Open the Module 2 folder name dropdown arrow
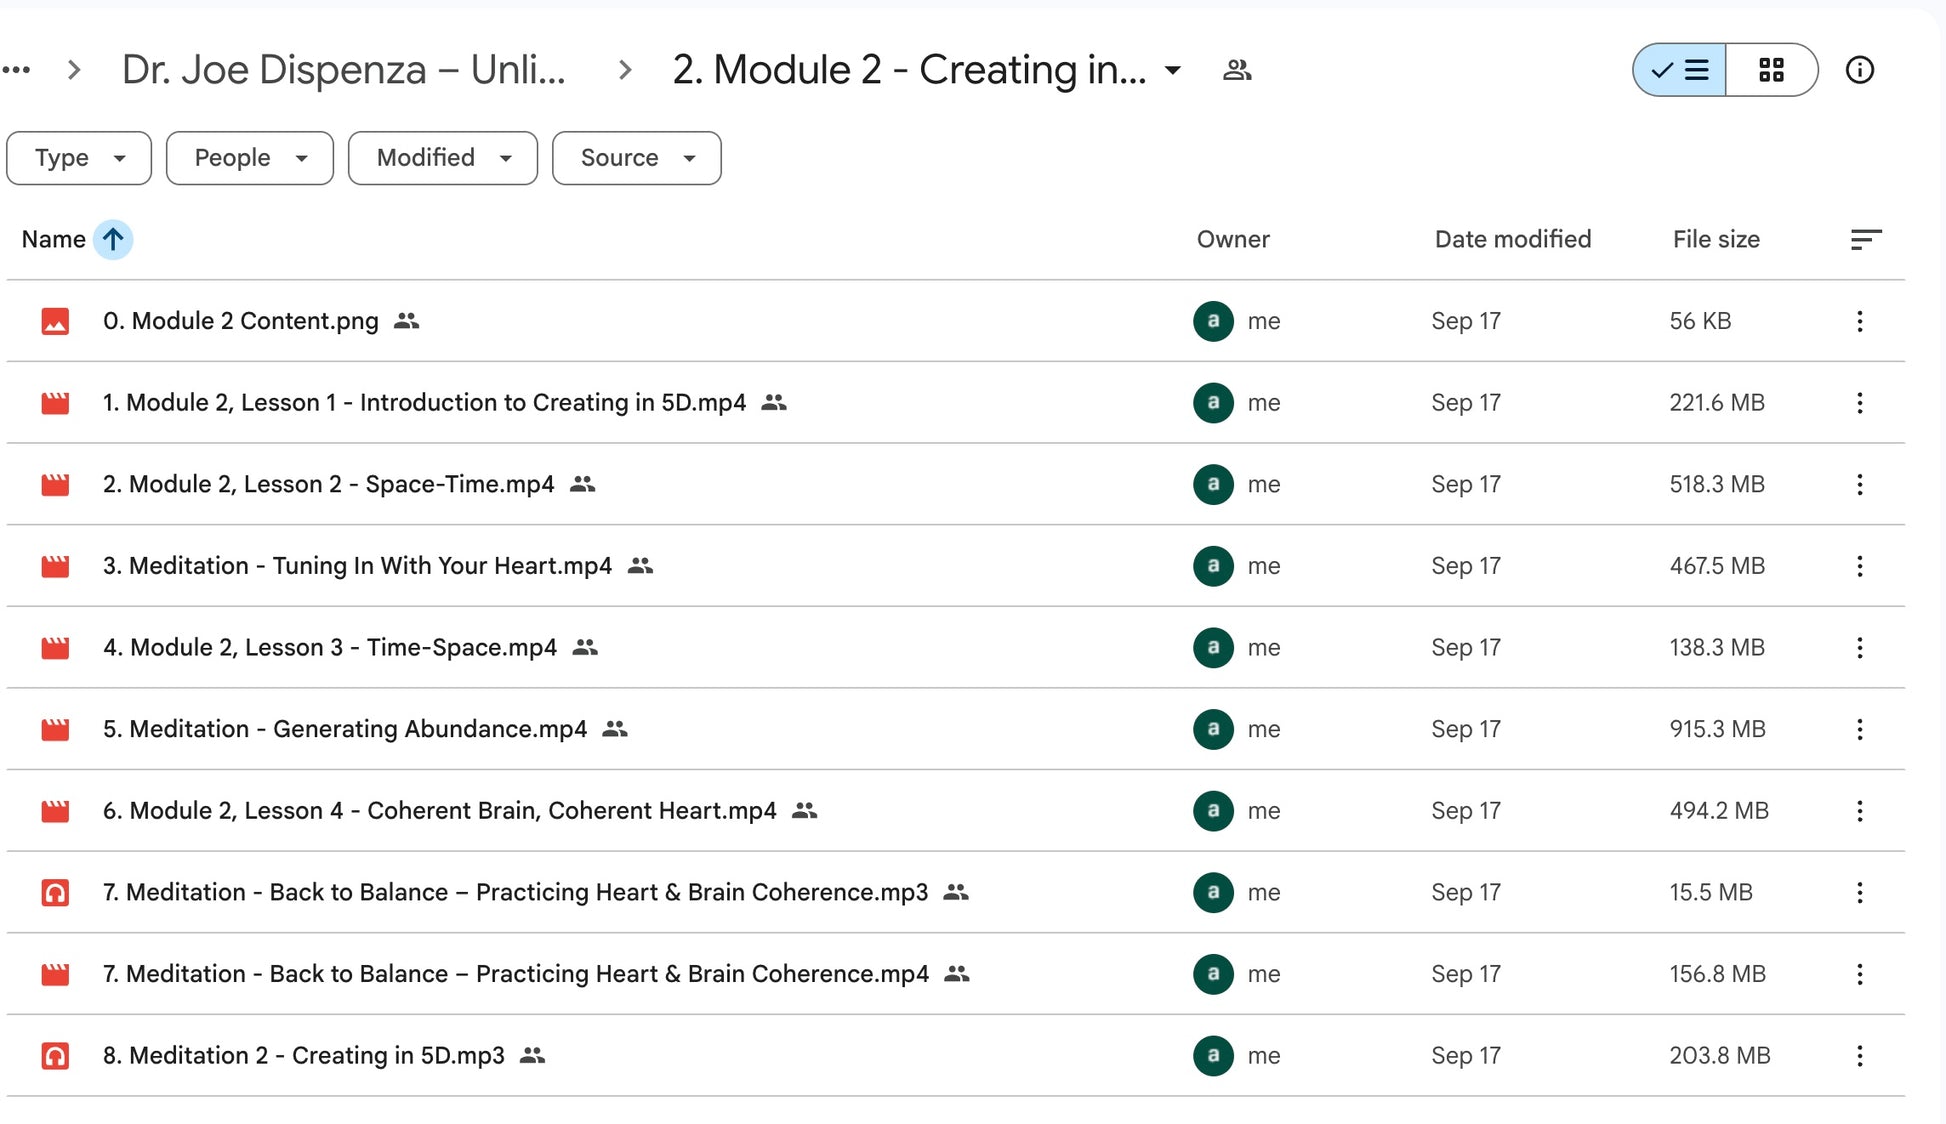The height and width of the screenshot is (1124, 1946). click(1173, 71)
